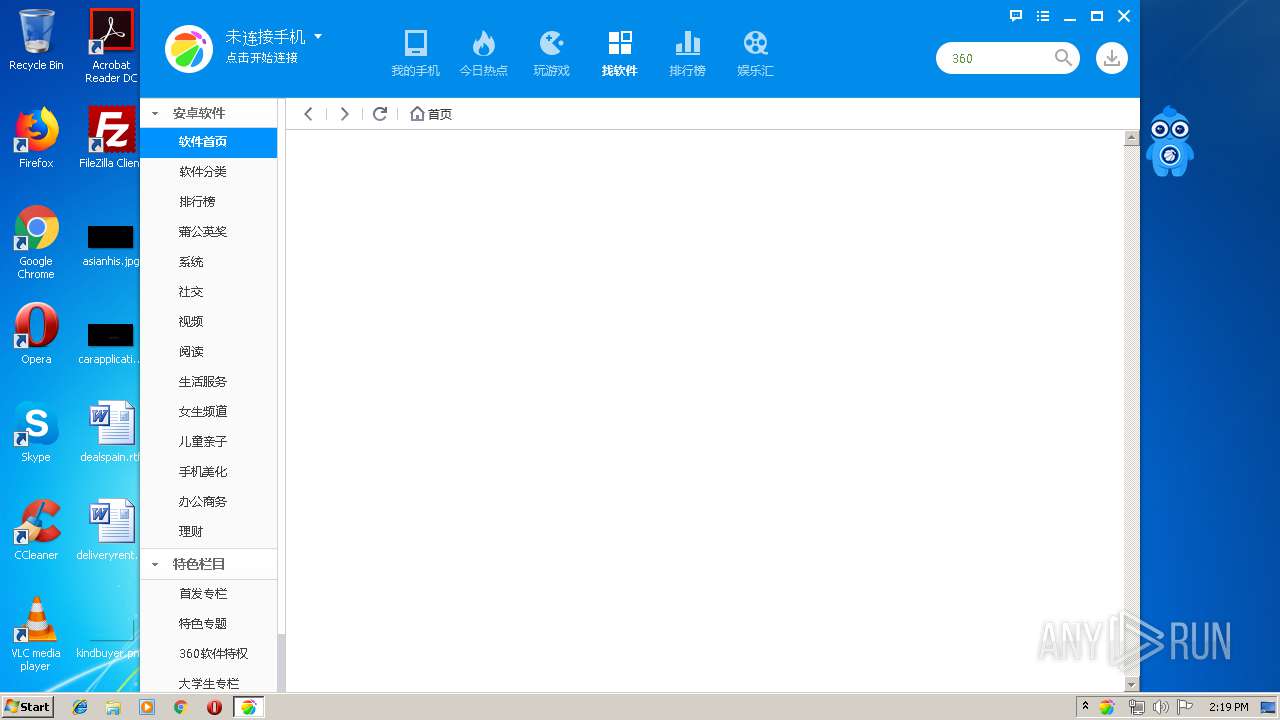
Task: Refresh the page with reload icon
Action: [x=380, y=114]
